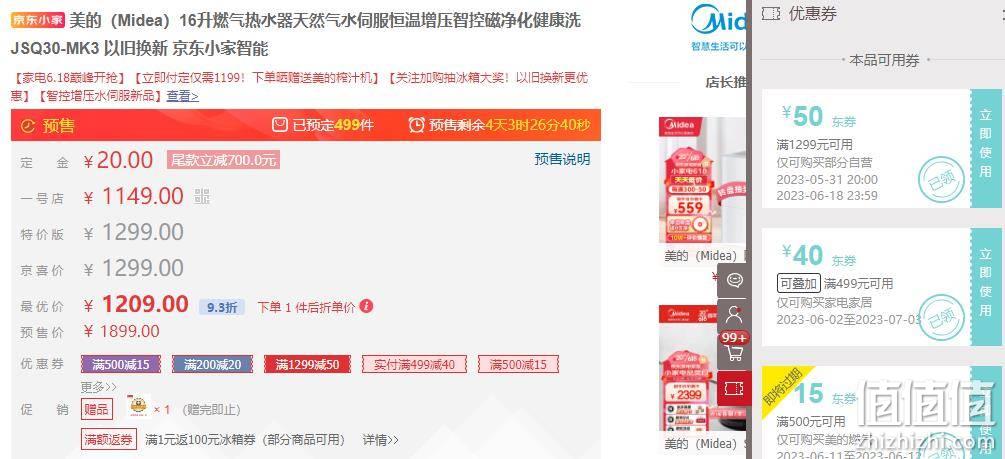The image size is (1005, 459).
Task: Click the coupon icon next to 优惠券 header
Action: 771,13
